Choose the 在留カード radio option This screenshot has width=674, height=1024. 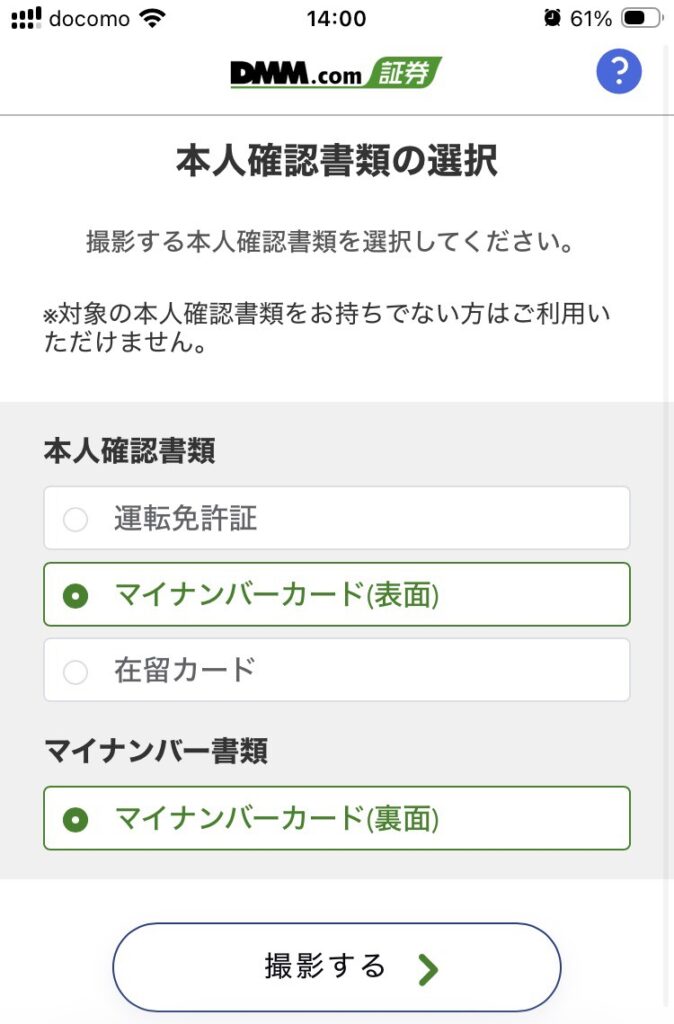75,671
